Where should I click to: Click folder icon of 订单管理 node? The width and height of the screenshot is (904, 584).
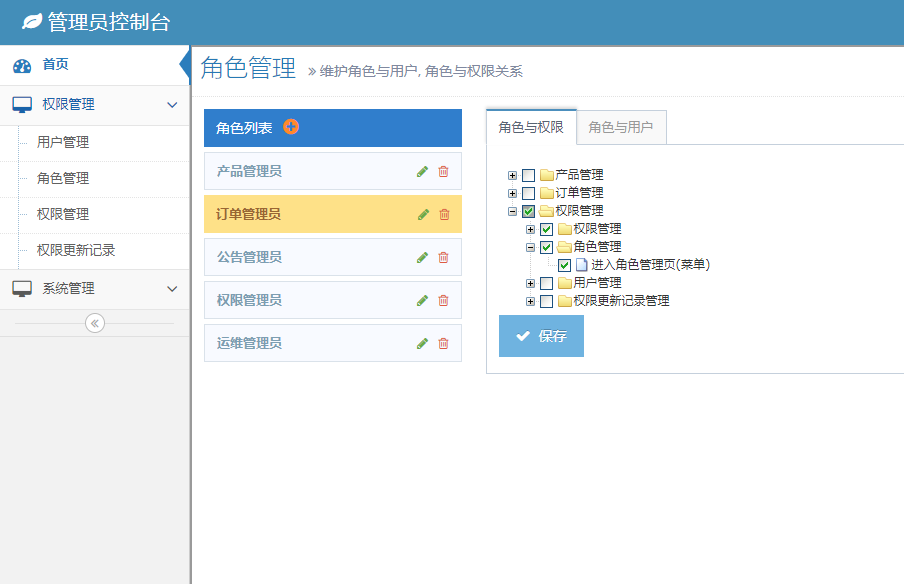[547, 193]
